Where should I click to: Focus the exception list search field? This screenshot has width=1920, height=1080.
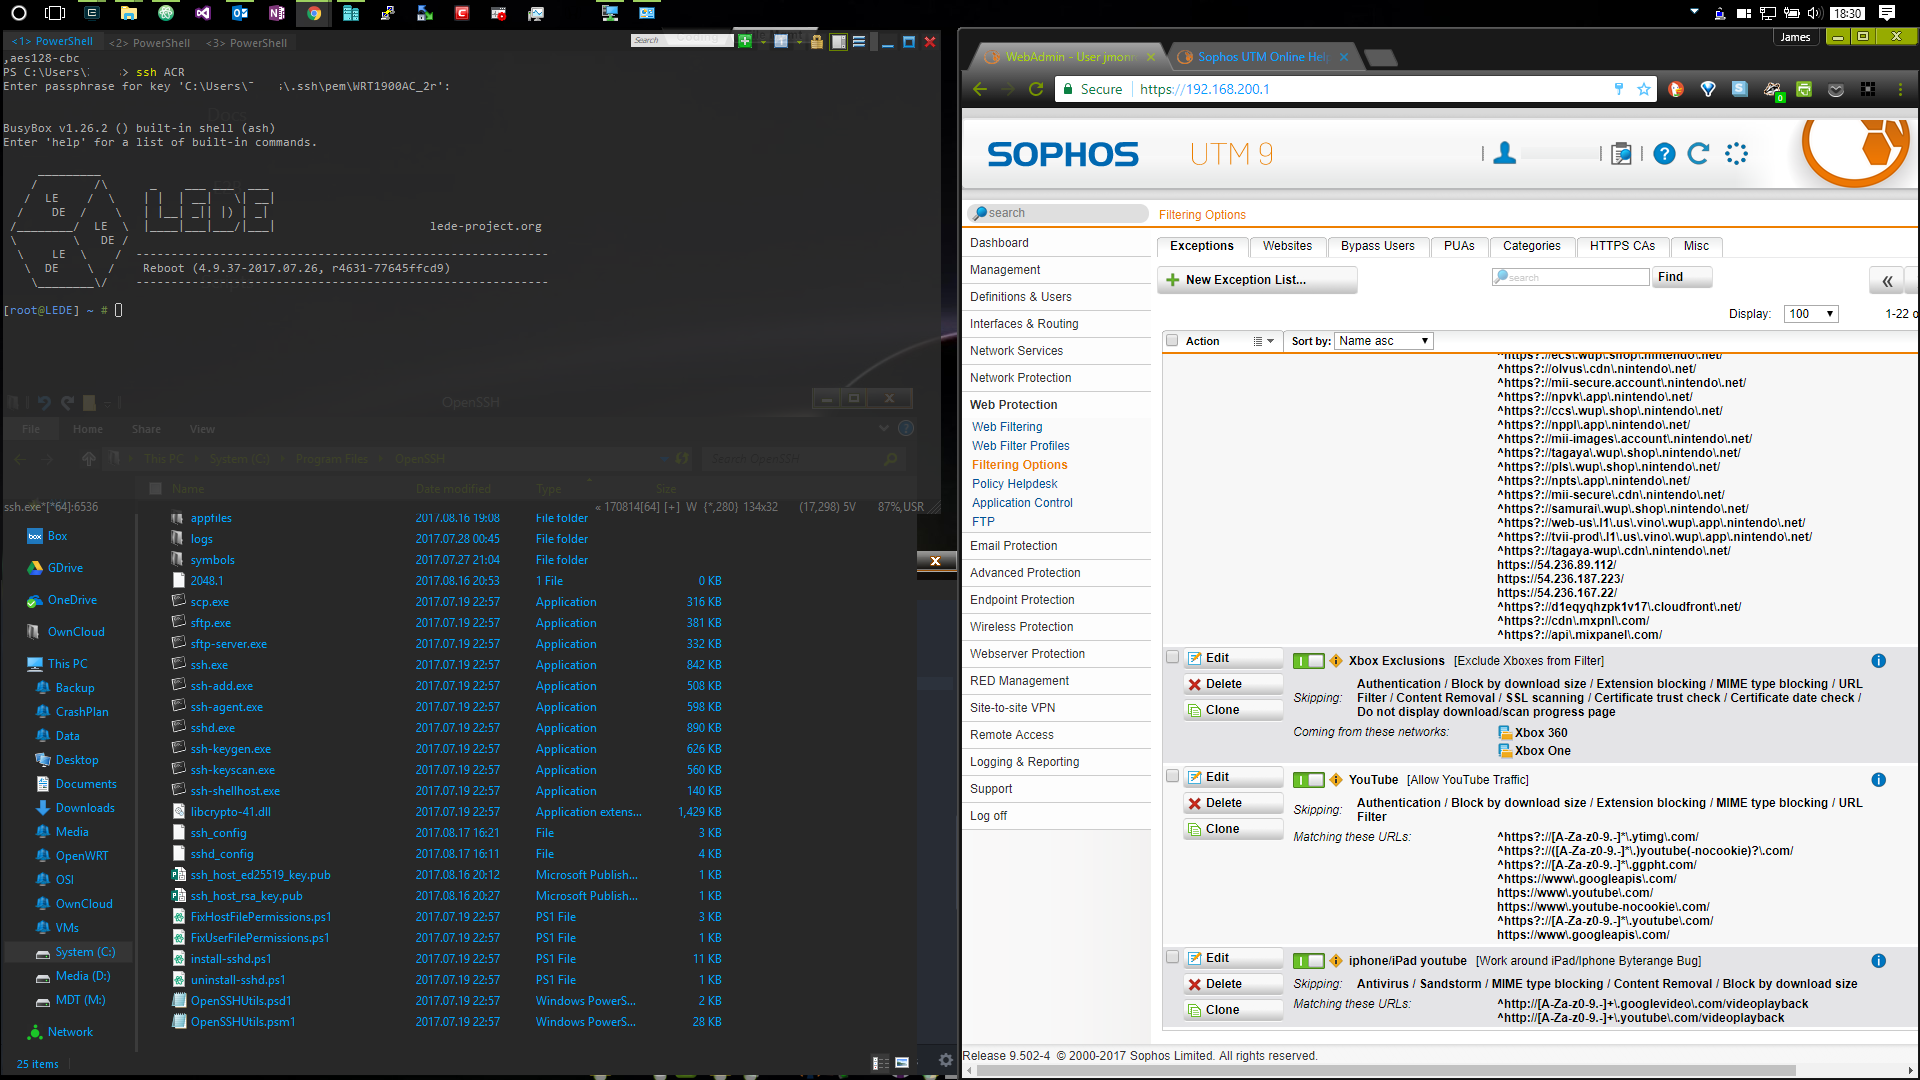1570,277
